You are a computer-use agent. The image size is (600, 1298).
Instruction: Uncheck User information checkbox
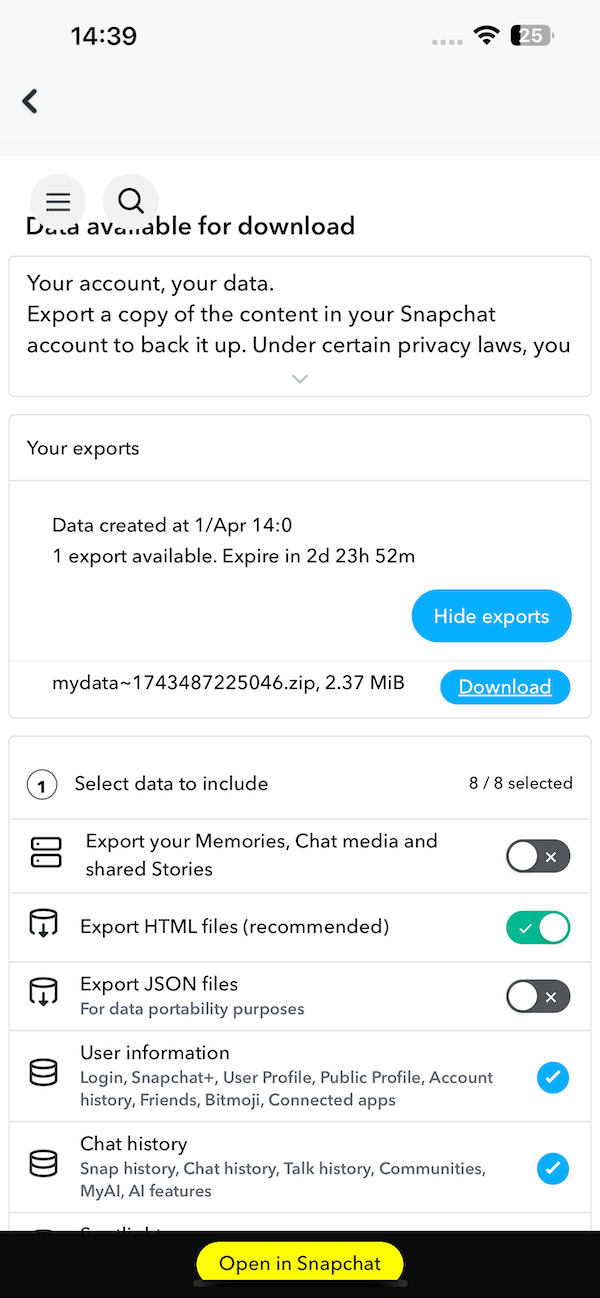tap(553, 1077)
